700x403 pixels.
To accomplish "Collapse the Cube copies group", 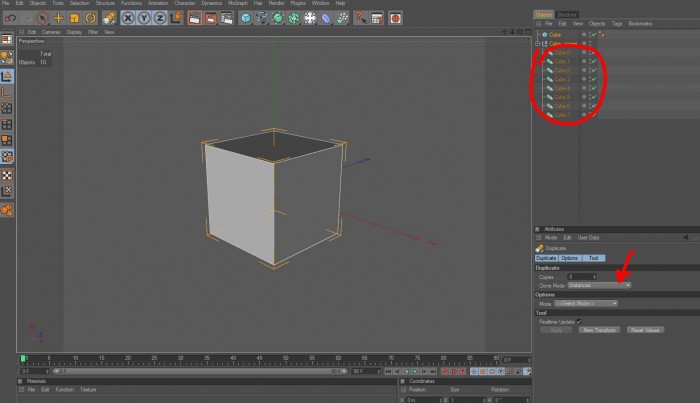I will [538, 43].
